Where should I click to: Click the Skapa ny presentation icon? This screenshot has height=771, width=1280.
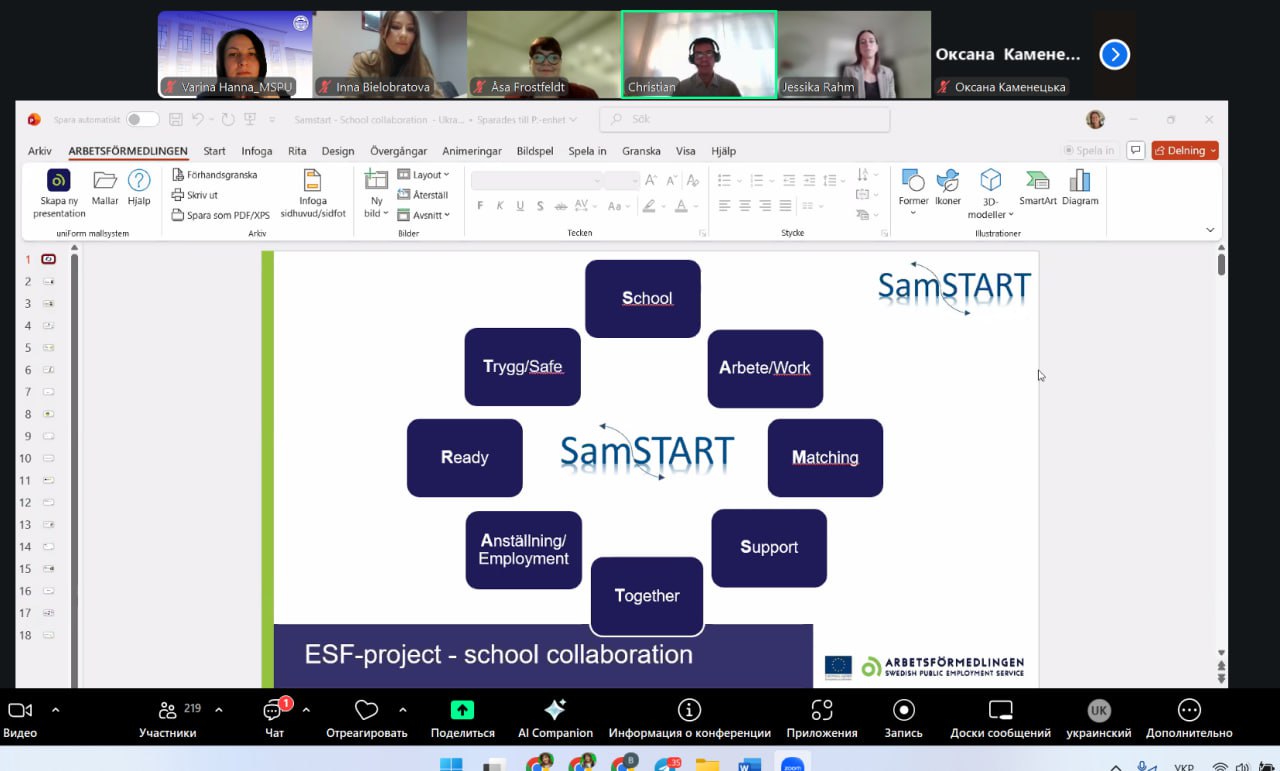click(x=59, y=181)
